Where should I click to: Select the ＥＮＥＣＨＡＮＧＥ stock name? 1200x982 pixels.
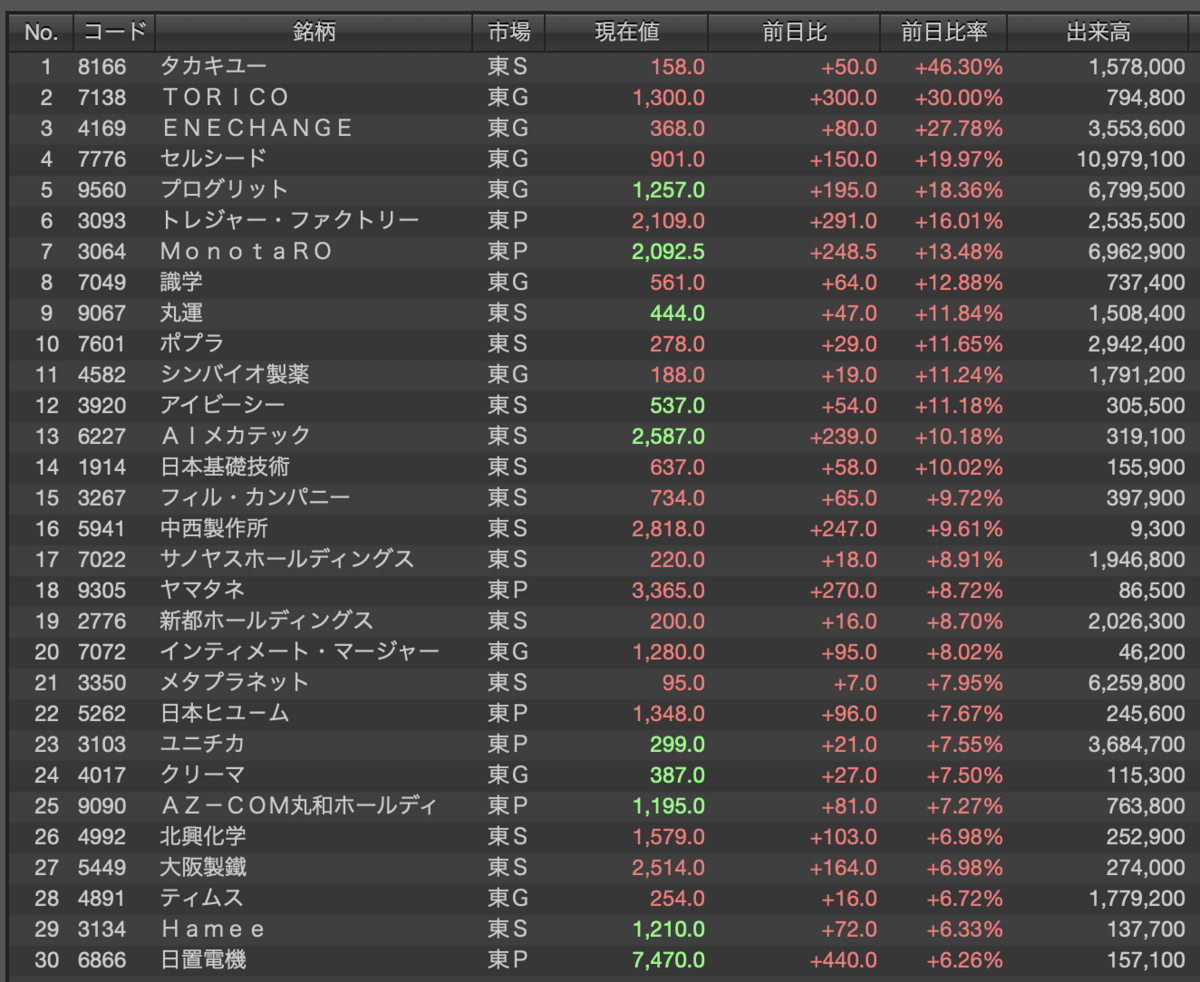257,128
